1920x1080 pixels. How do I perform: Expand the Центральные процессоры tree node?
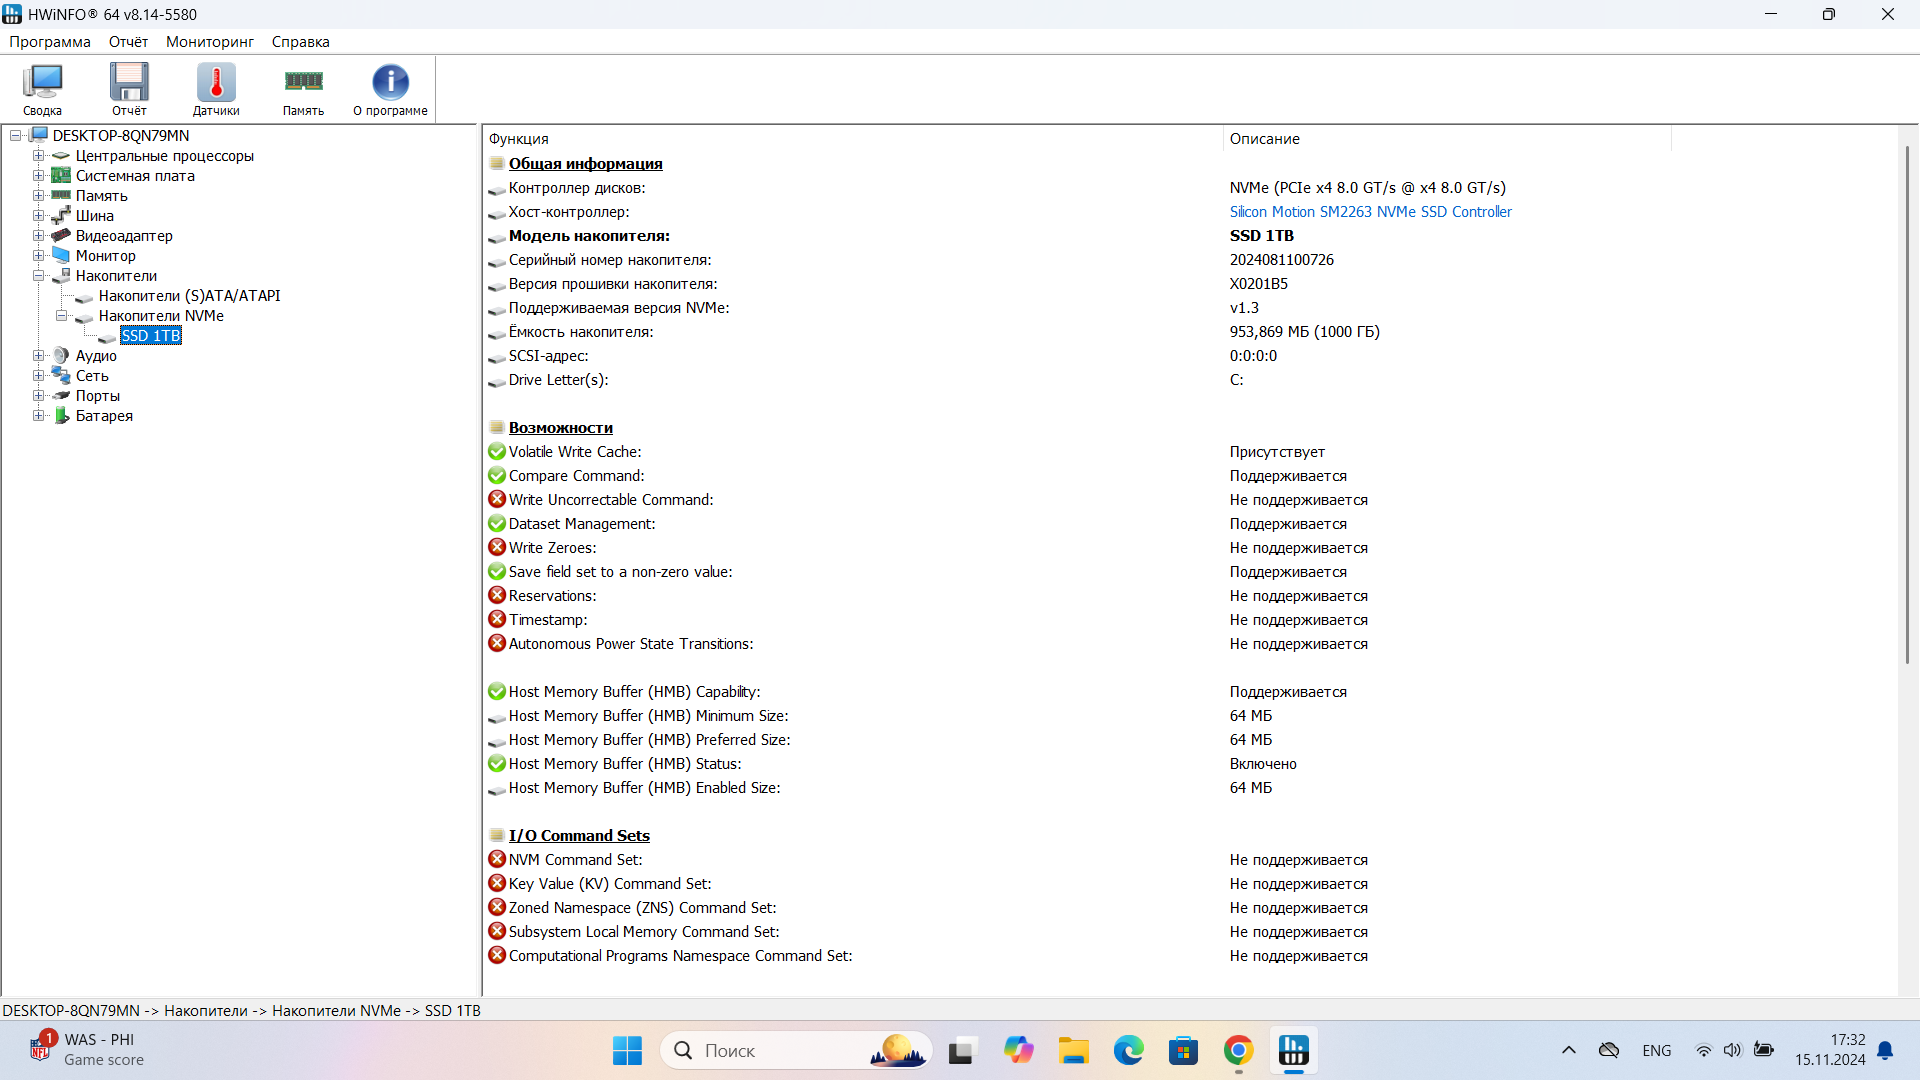coord(38,156)
